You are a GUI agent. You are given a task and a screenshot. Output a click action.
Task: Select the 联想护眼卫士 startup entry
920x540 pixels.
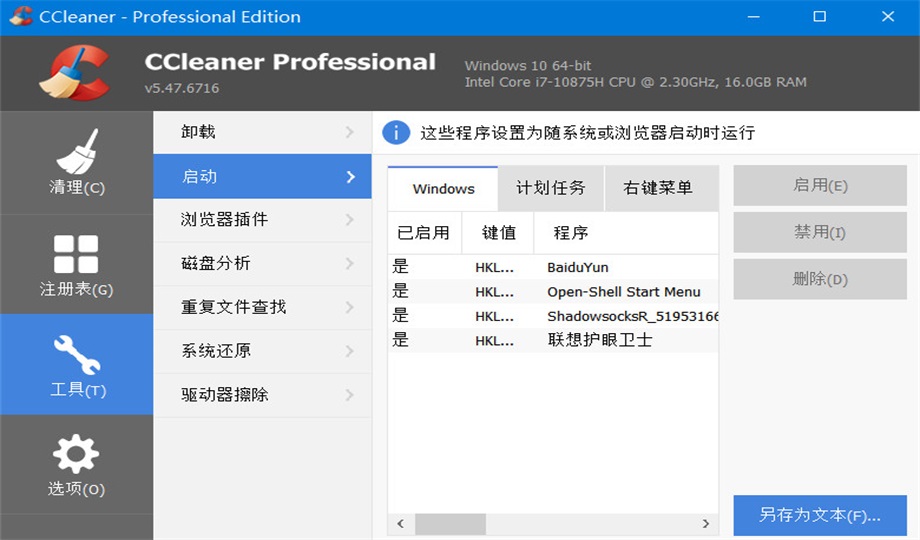click(x=553, y=340)
